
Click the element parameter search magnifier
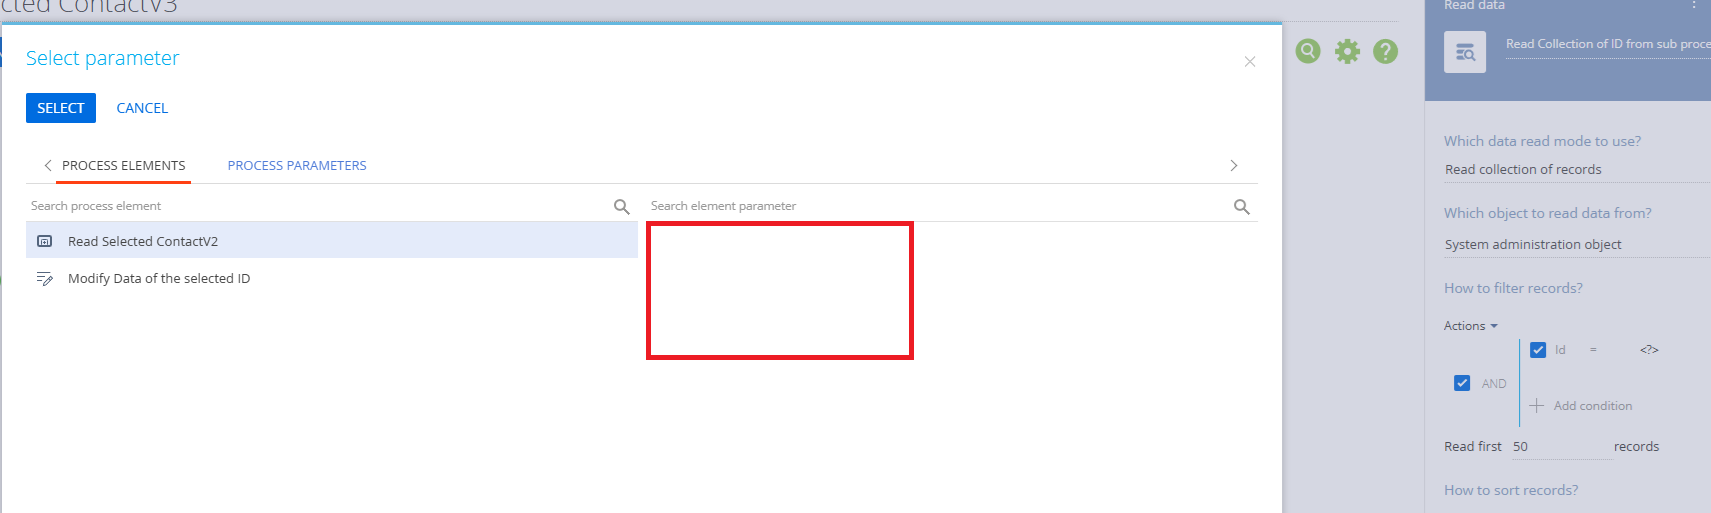click(x=1241, y=207)
